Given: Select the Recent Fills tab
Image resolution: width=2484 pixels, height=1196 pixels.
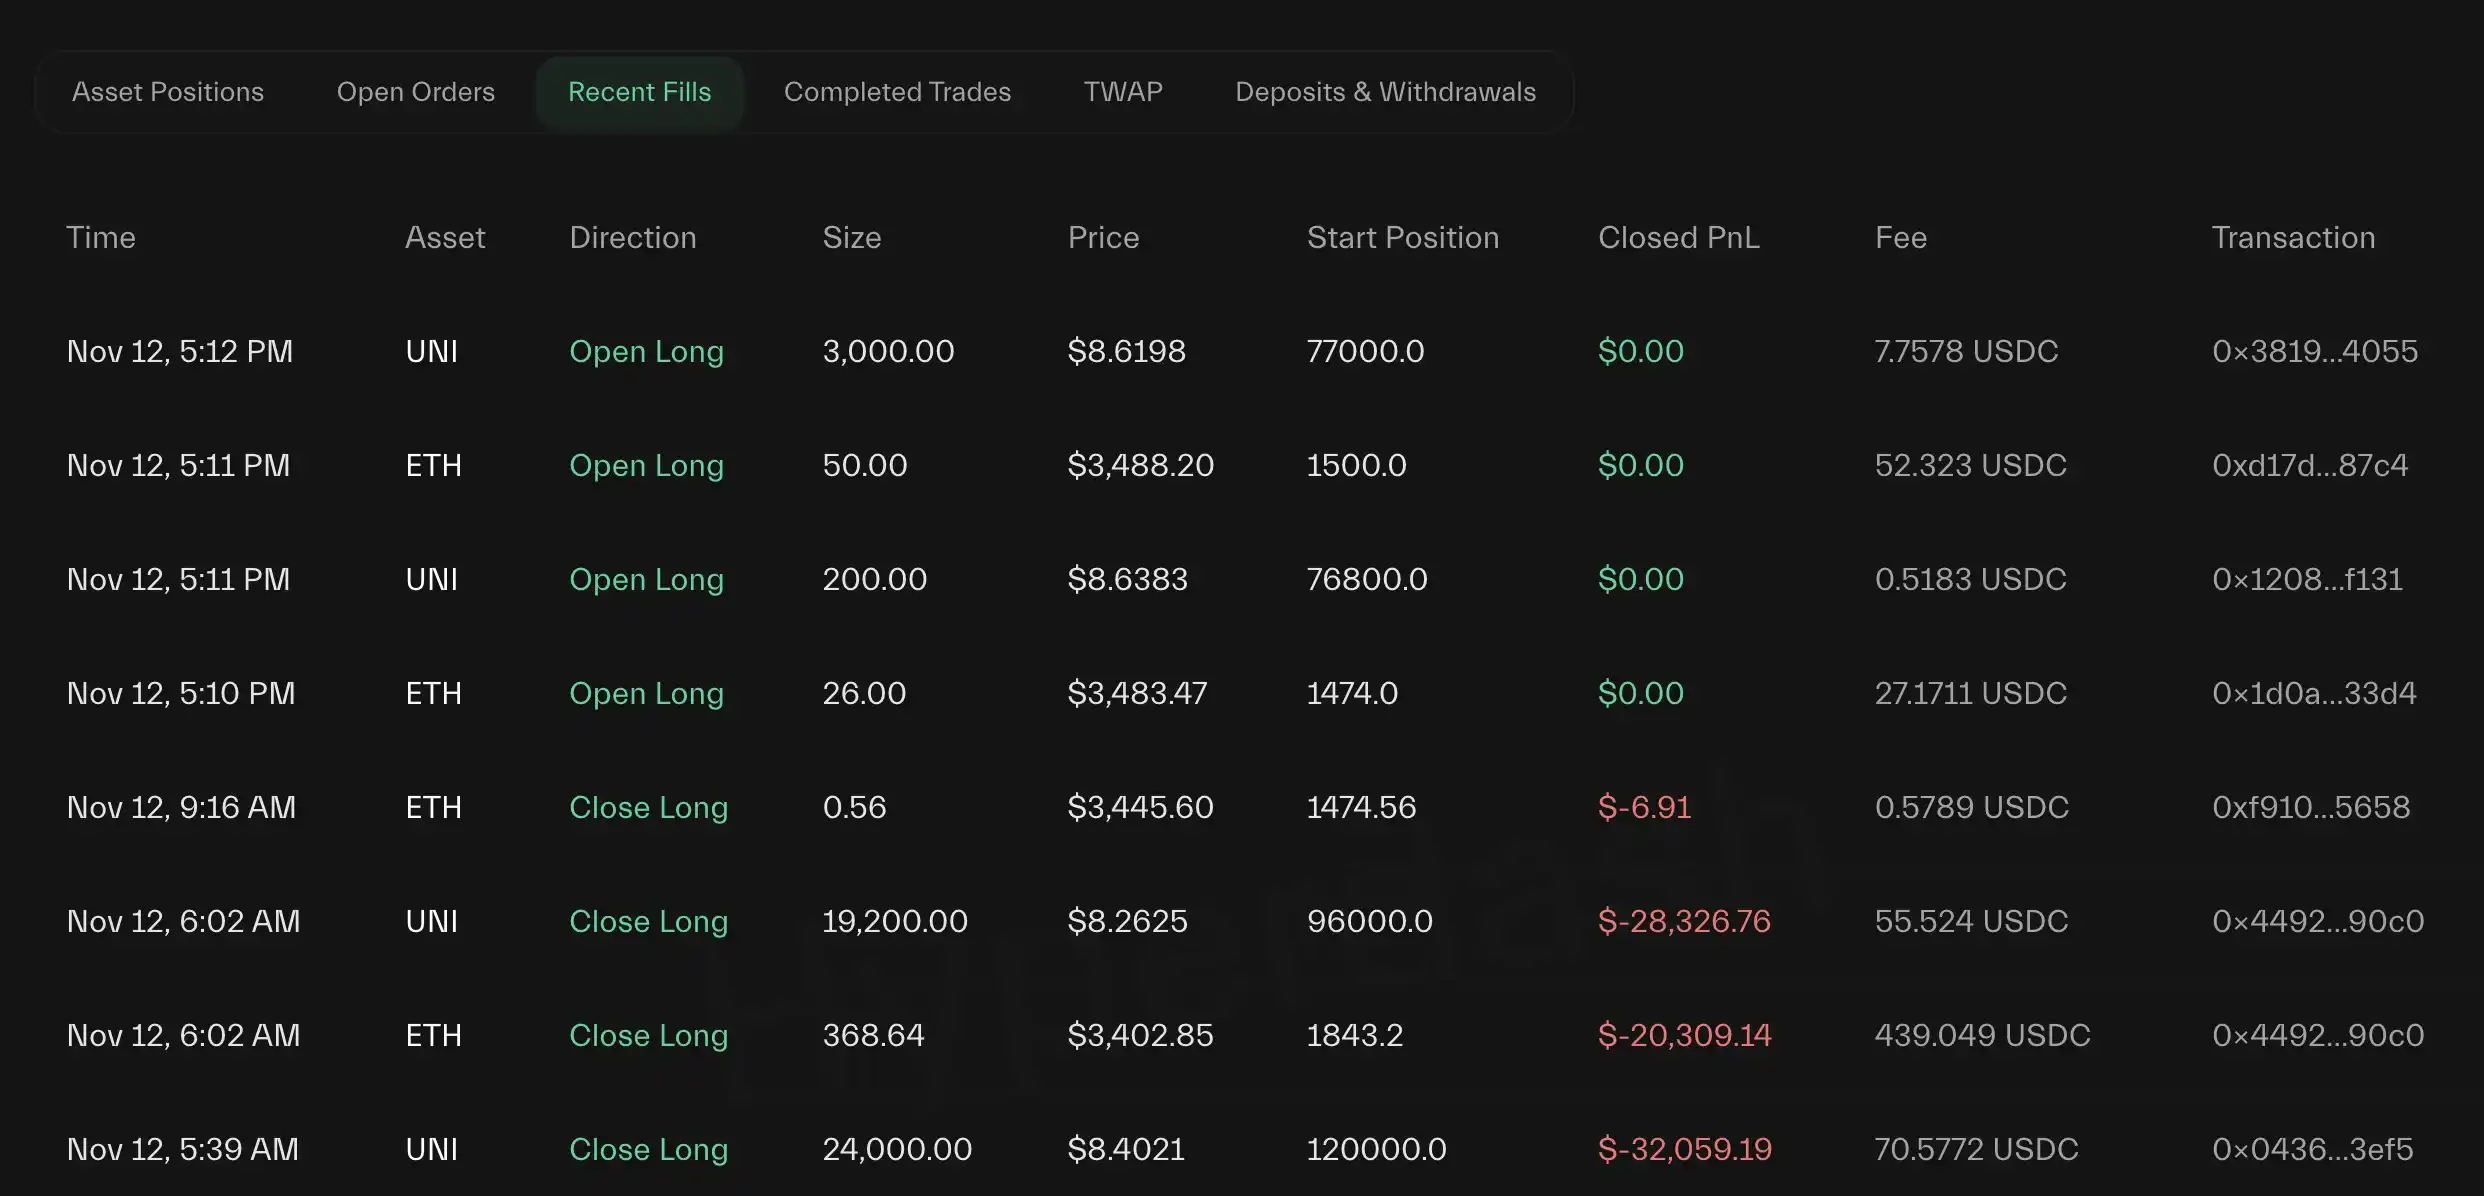Looking at the screenshot, I should 639,92.
